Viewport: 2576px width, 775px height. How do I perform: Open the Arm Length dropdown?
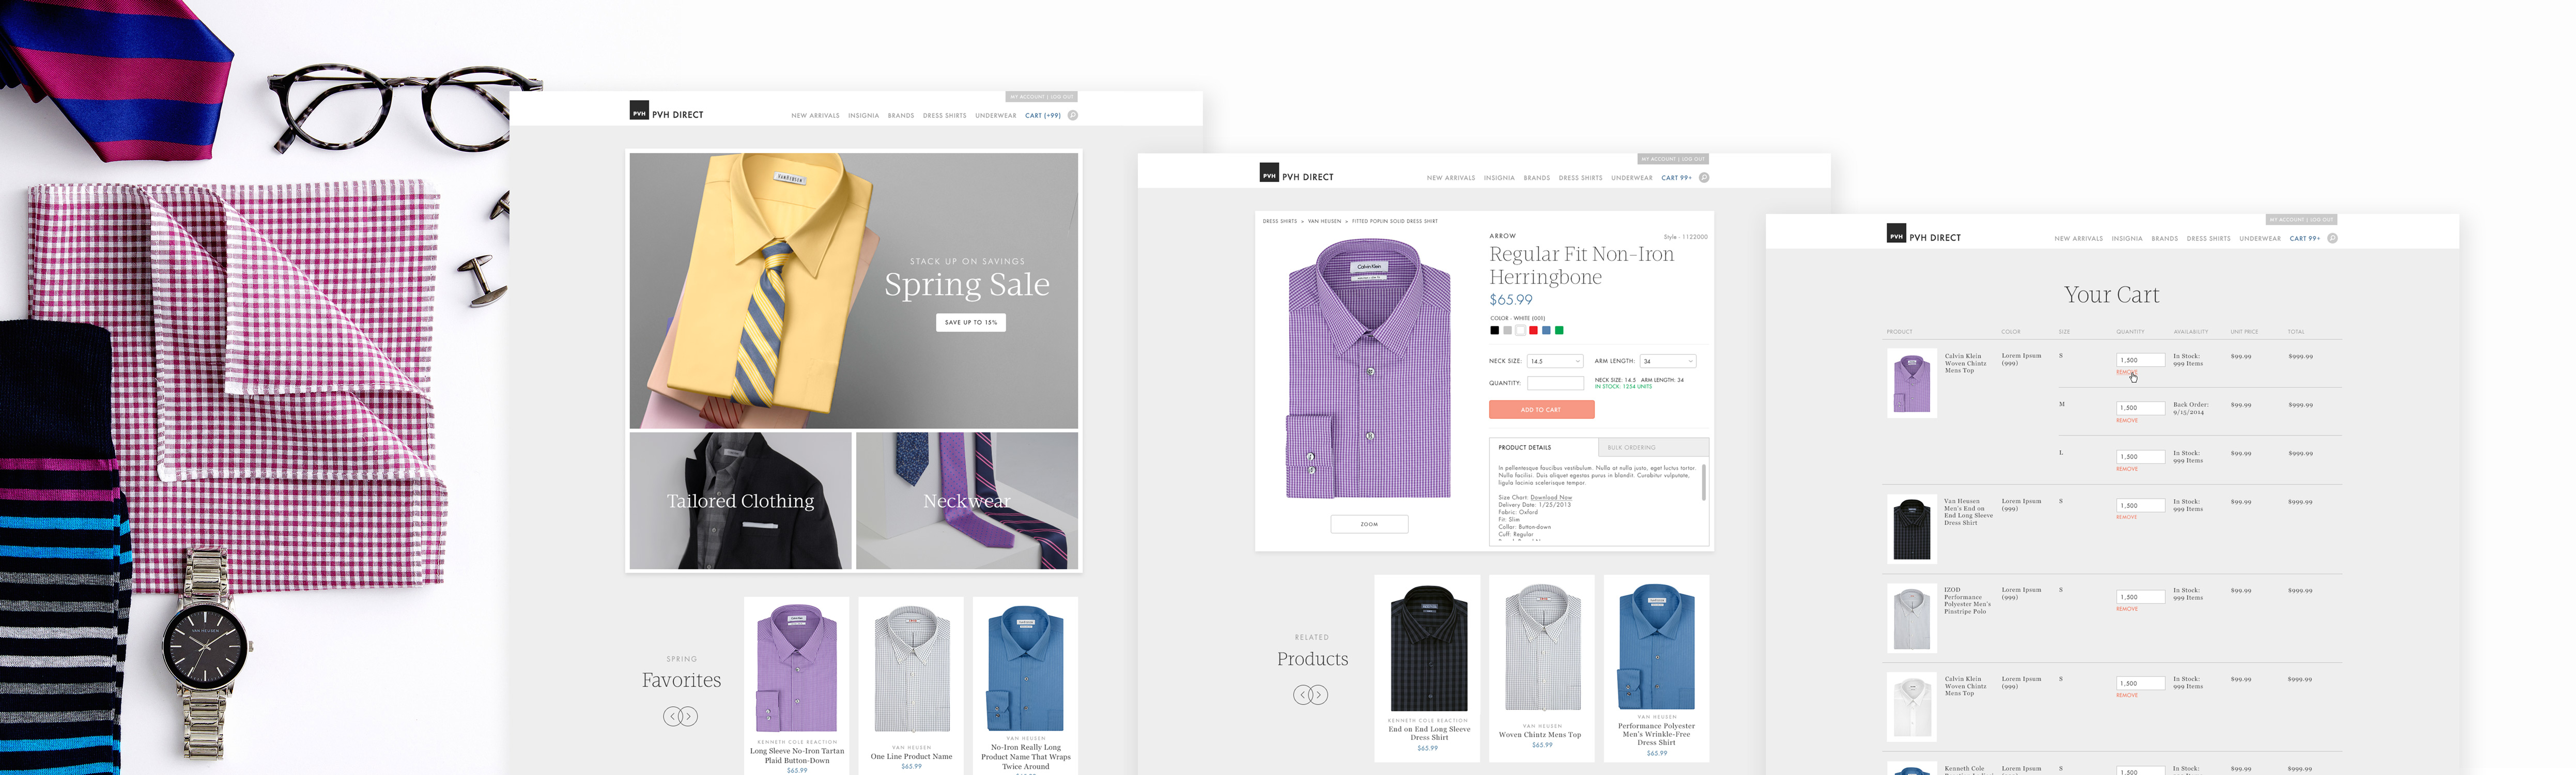(1668, 361)
